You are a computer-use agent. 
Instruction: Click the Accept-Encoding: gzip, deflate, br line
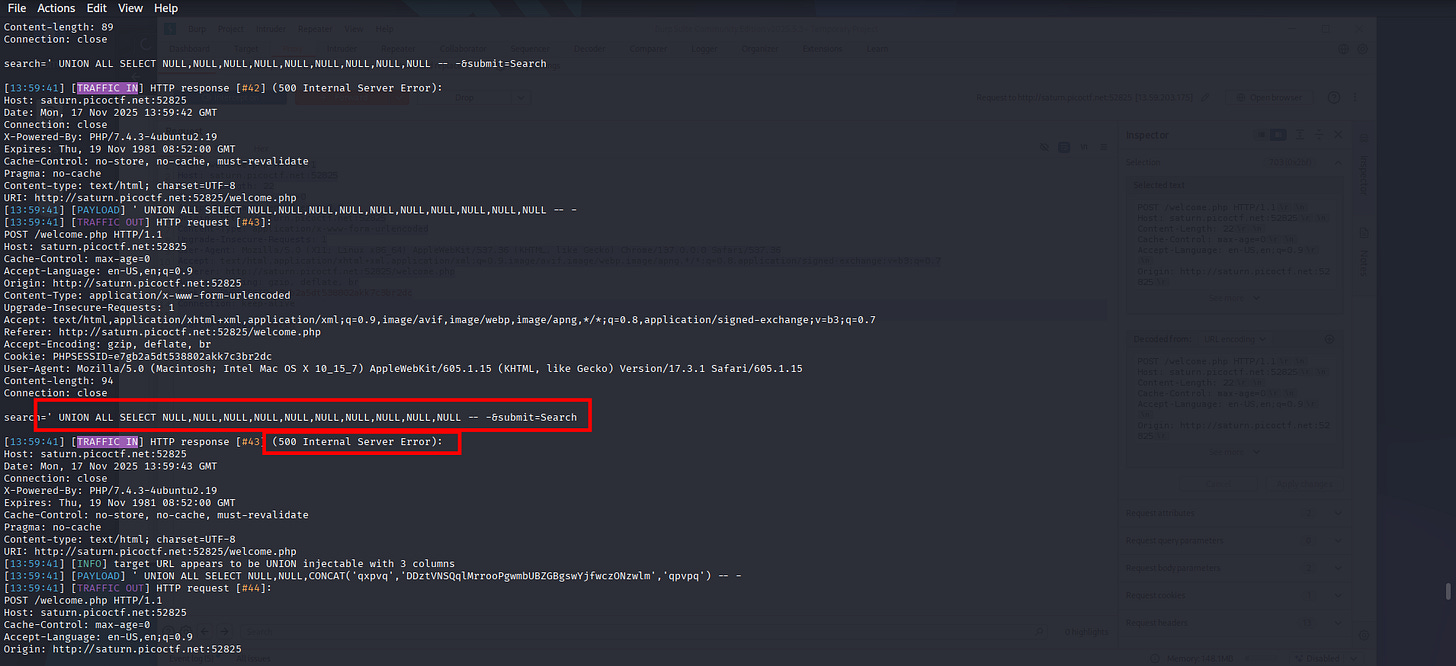[x=106, y=344]
